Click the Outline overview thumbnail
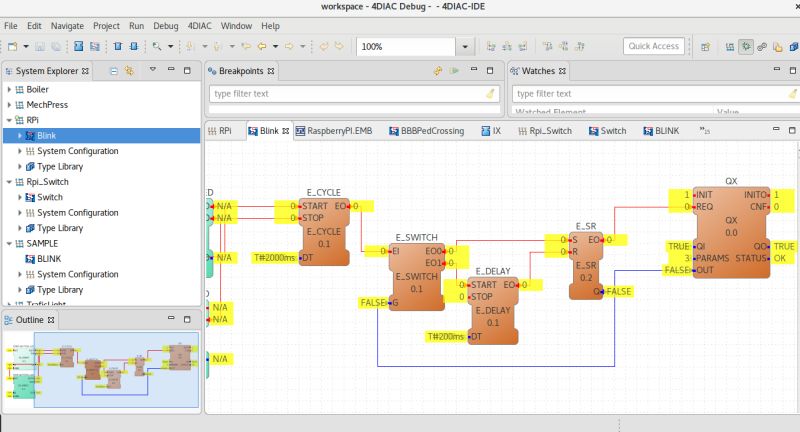Screen dimensions: 800x432 102,370
